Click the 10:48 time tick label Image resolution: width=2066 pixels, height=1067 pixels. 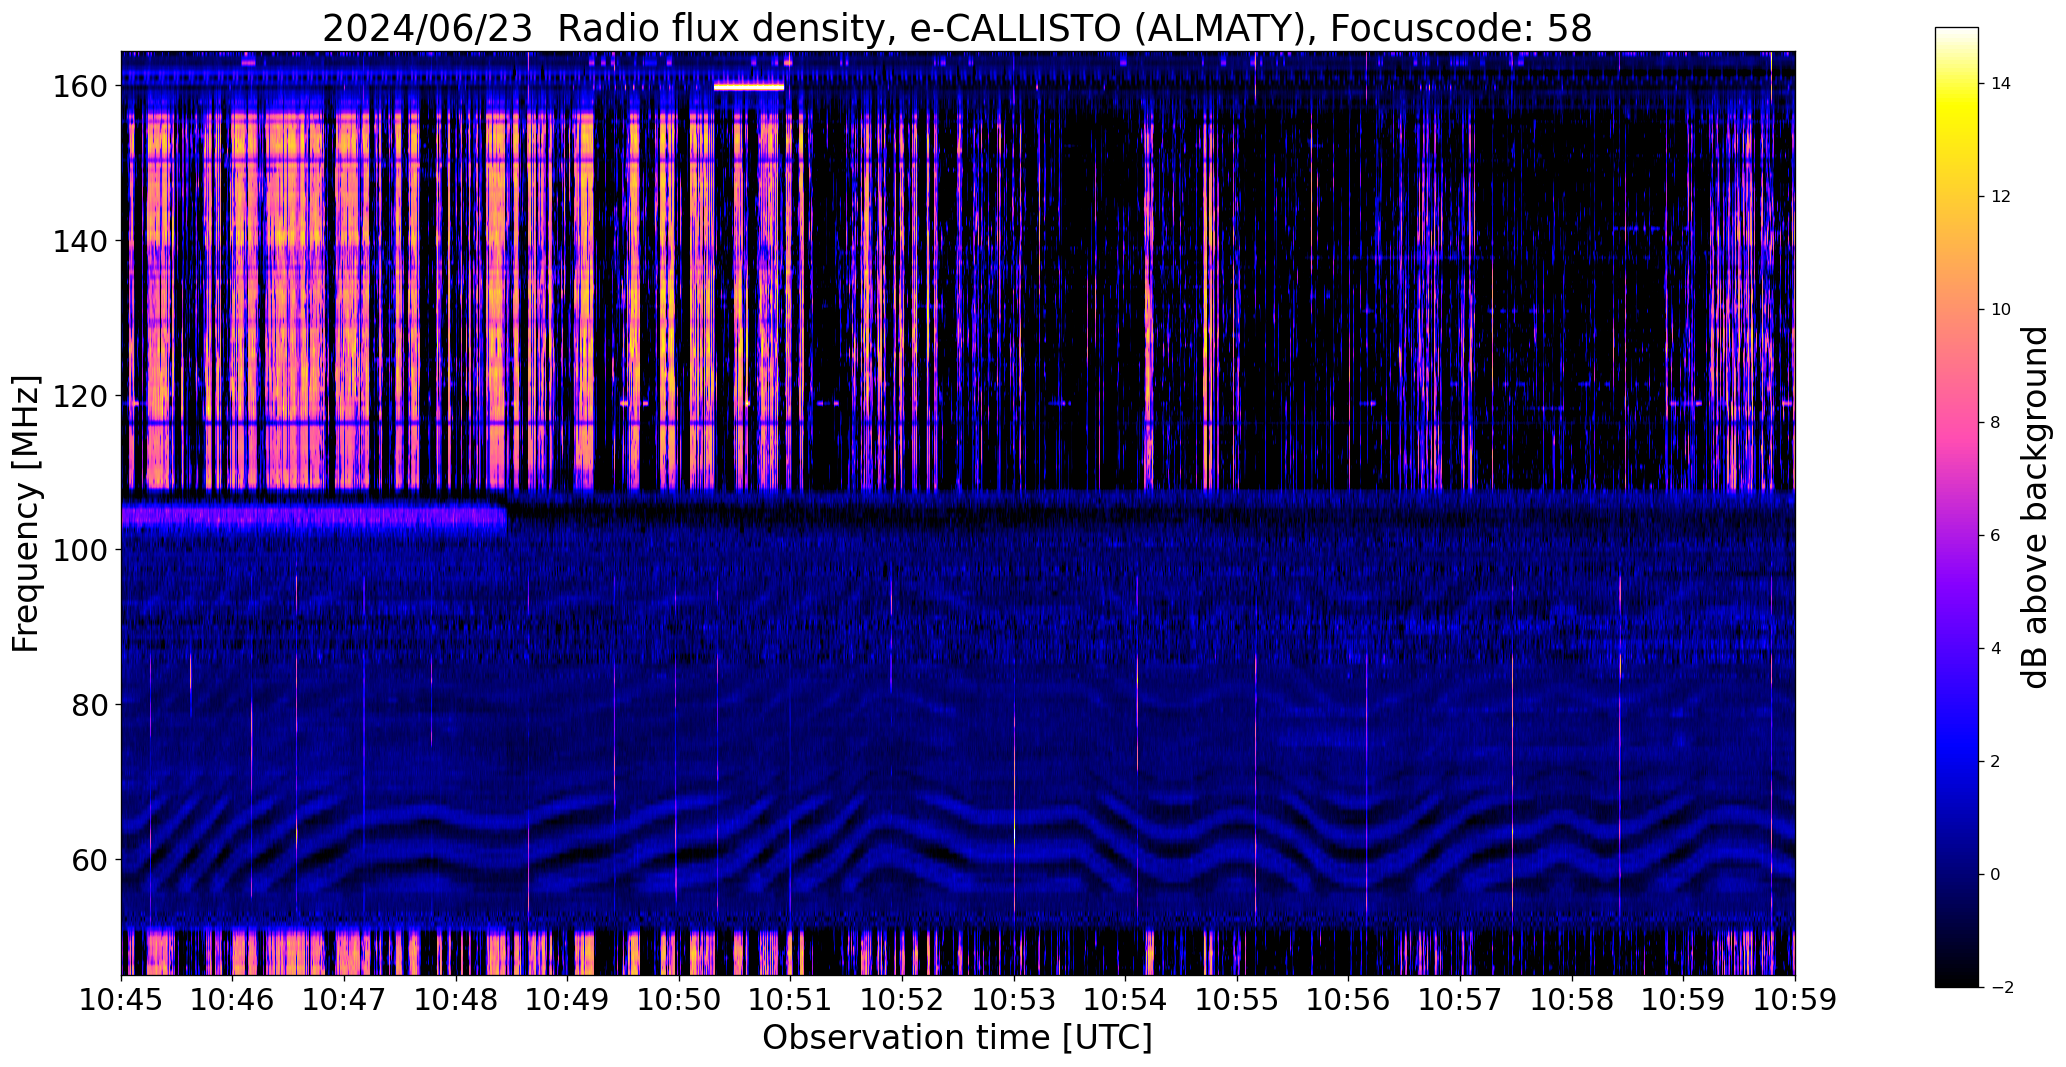click(456, 1000)
